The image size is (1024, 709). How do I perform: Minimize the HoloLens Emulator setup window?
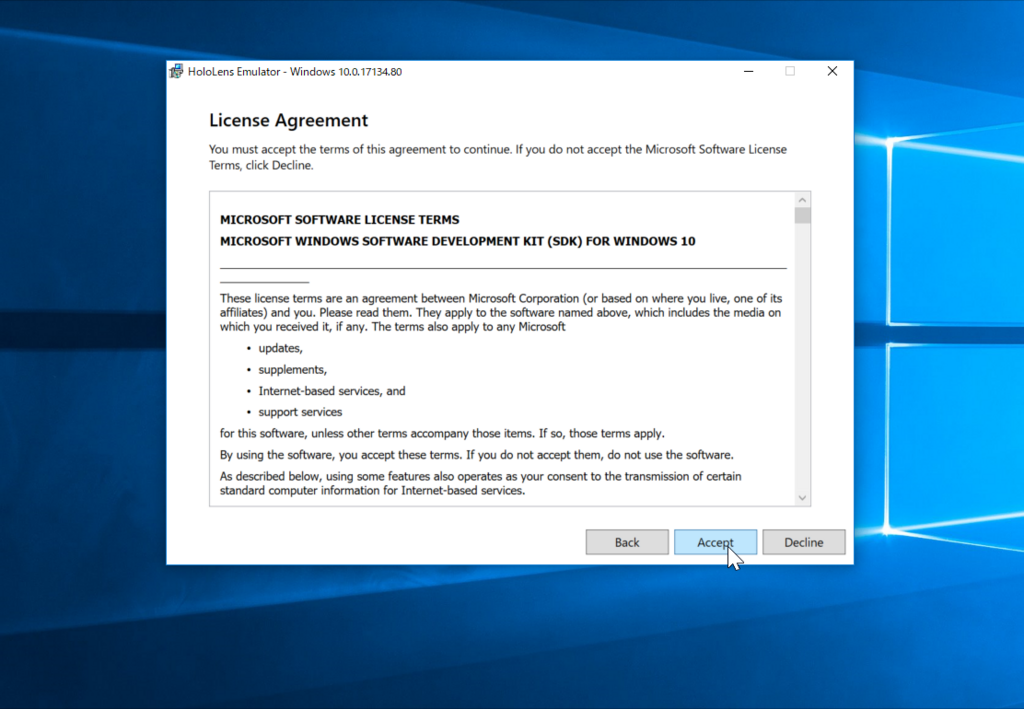click(748, 71)
